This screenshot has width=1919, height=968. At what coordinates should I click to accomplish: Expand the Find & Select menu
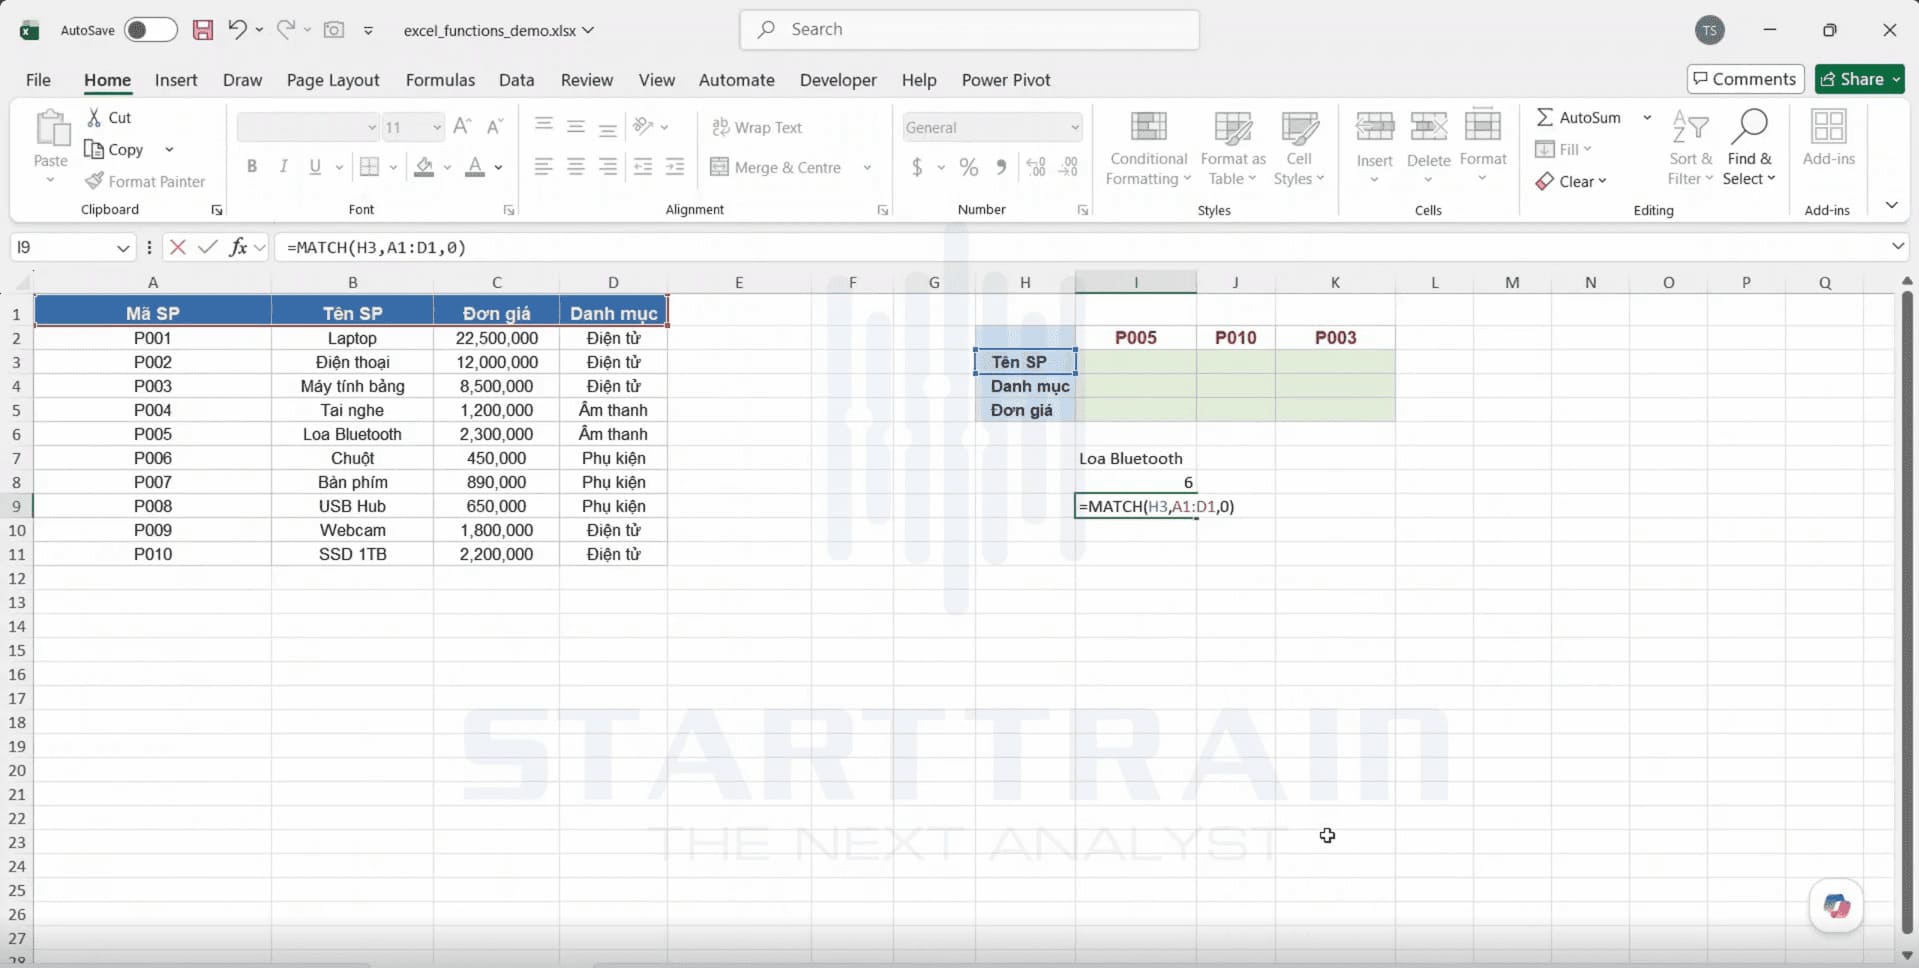pos(1749,149)
